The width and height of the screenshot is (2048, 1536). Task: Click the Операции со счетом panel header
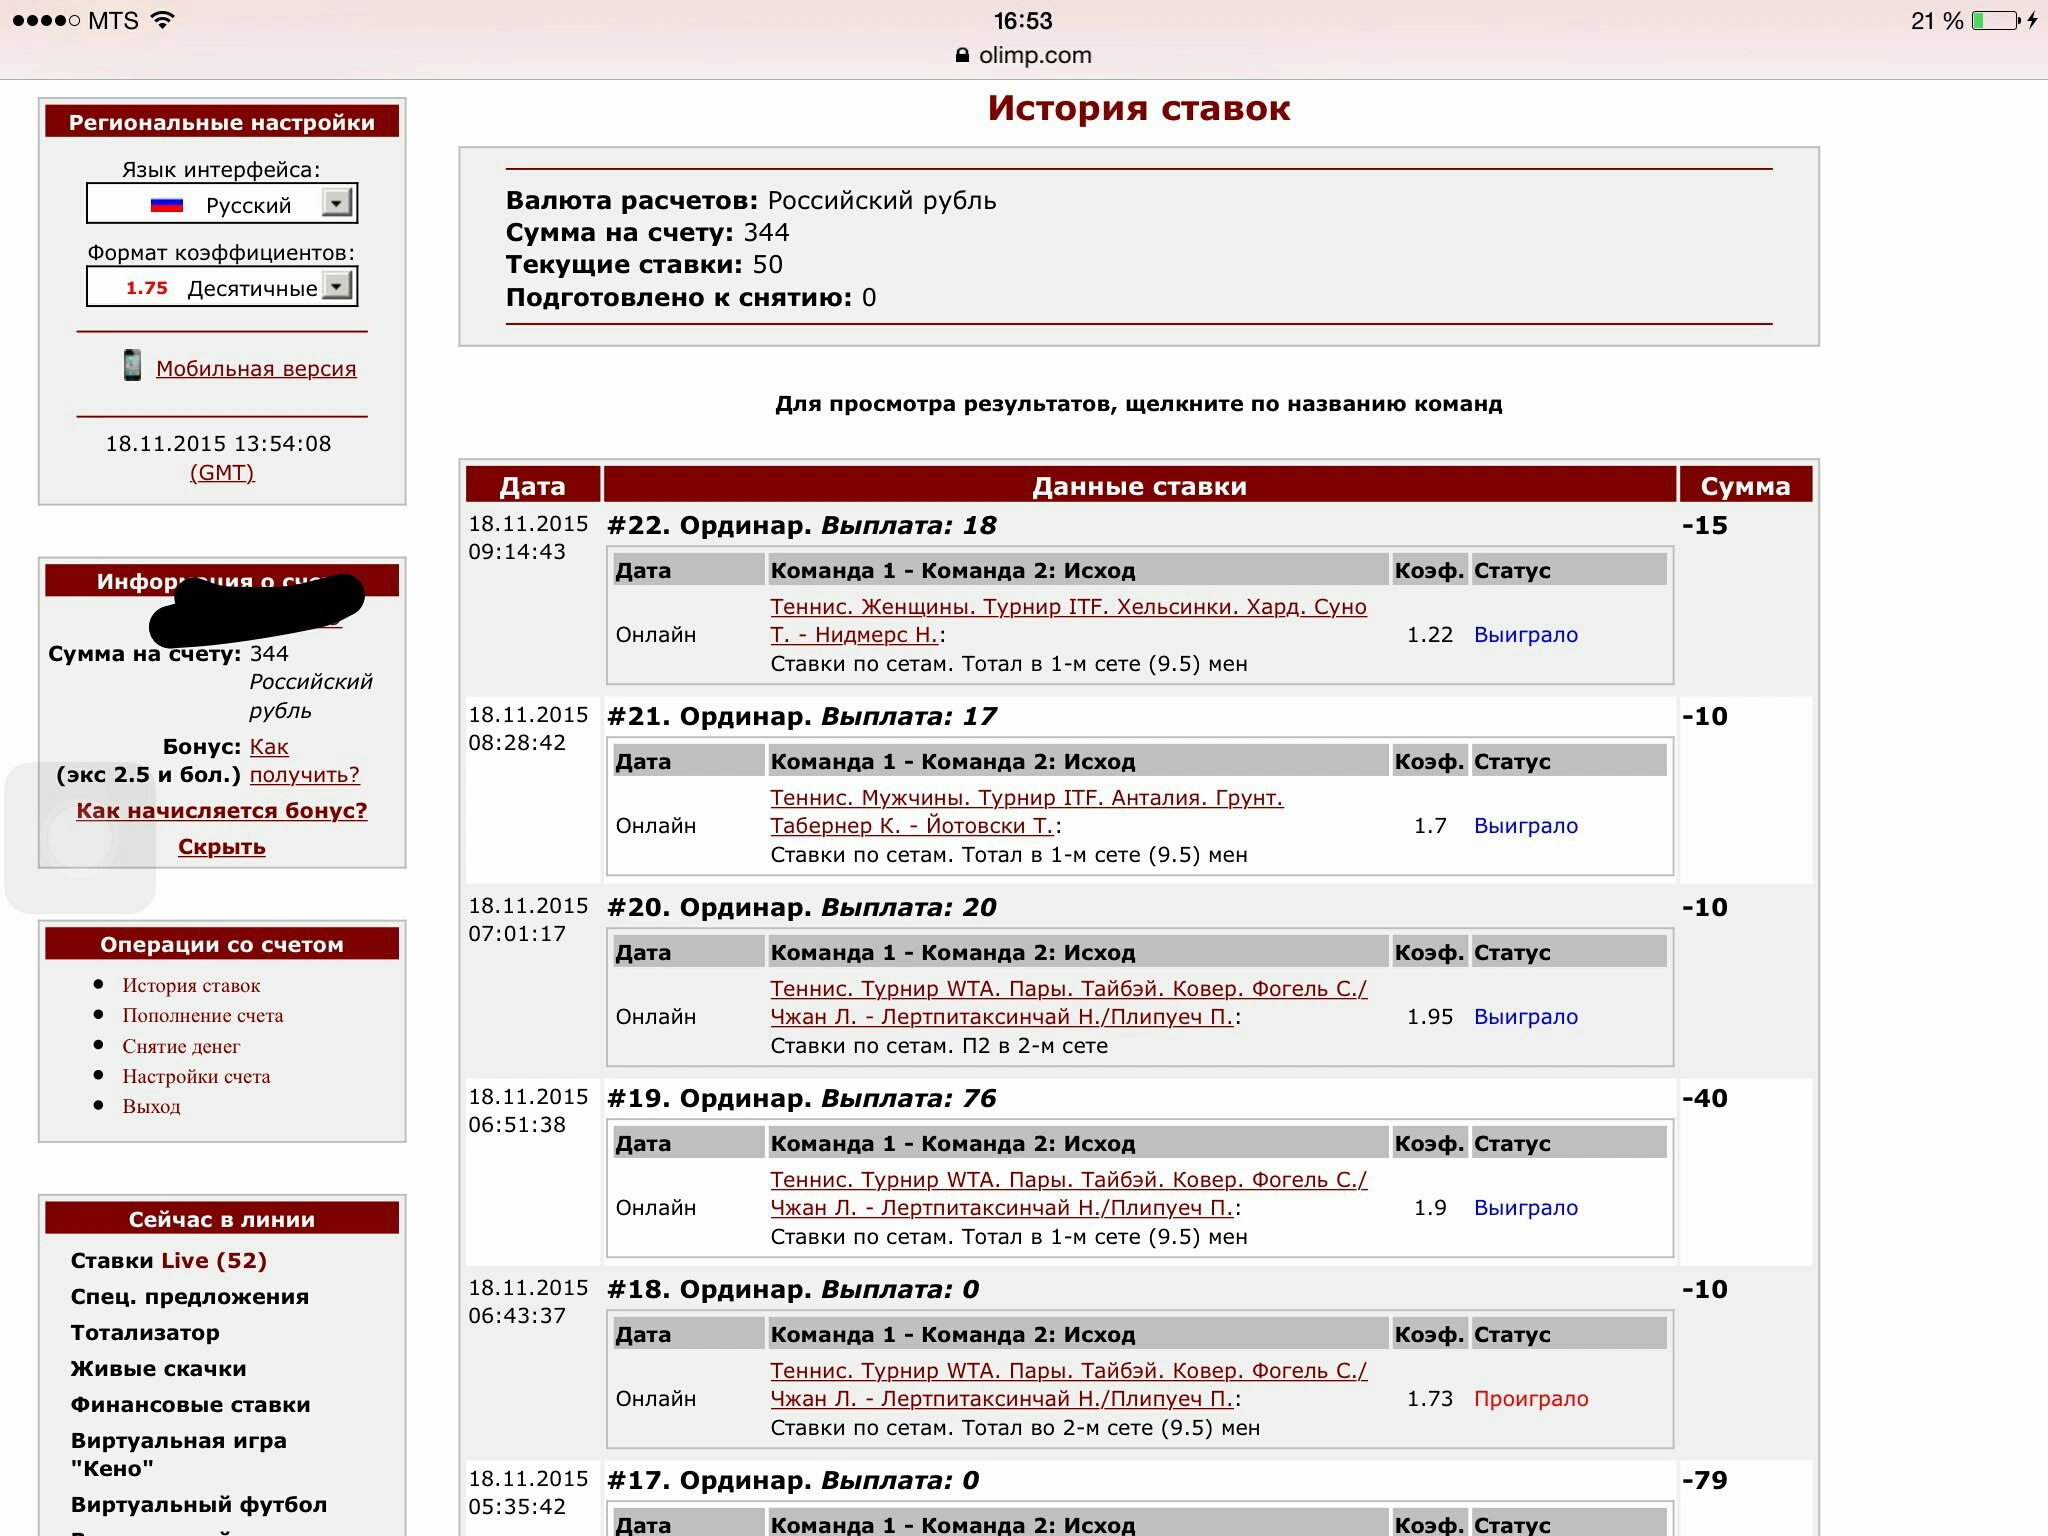[x=222, y=944]
